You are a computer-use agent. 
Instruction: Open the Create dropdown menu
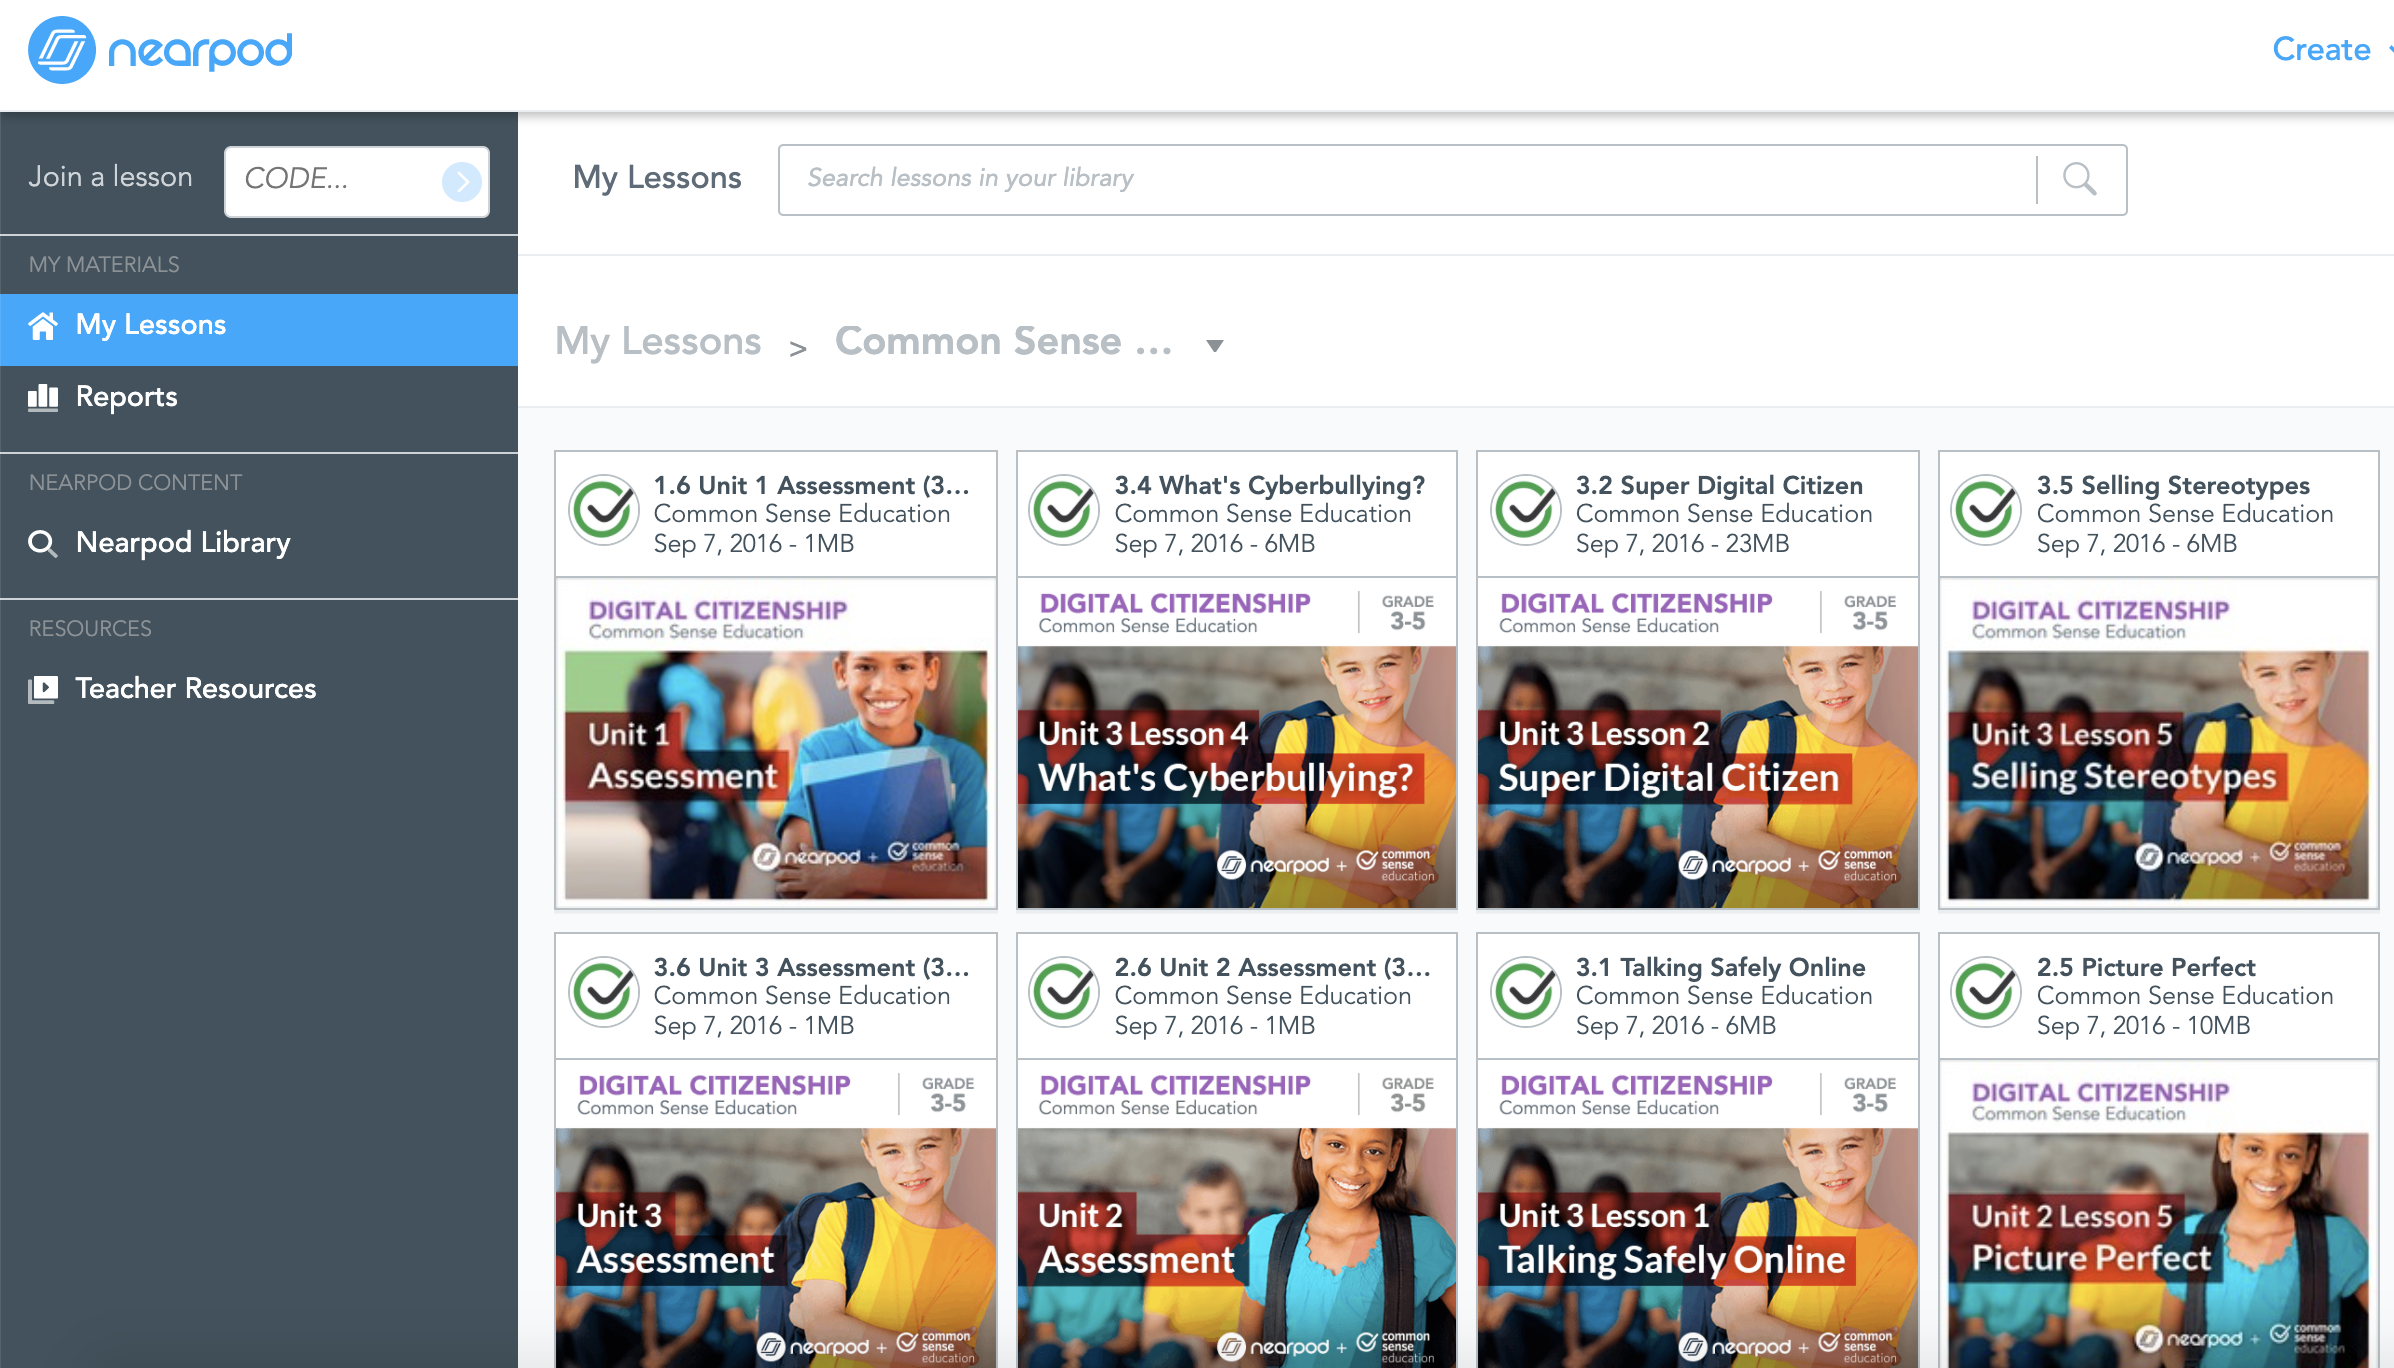2322,49
